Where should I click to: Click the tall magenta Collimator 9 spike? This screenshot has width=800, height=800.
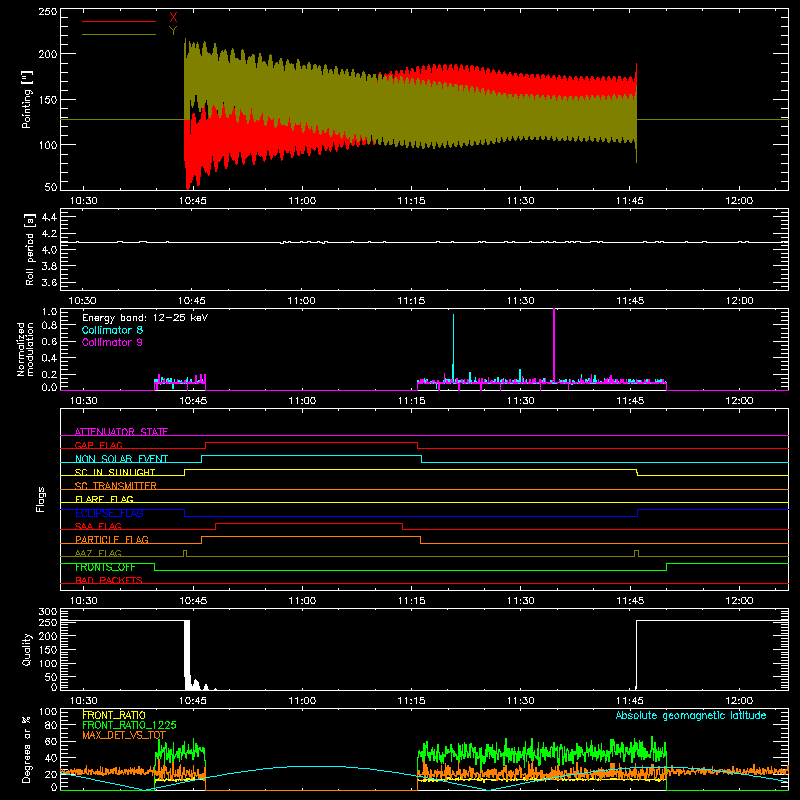tap(554, 344)
